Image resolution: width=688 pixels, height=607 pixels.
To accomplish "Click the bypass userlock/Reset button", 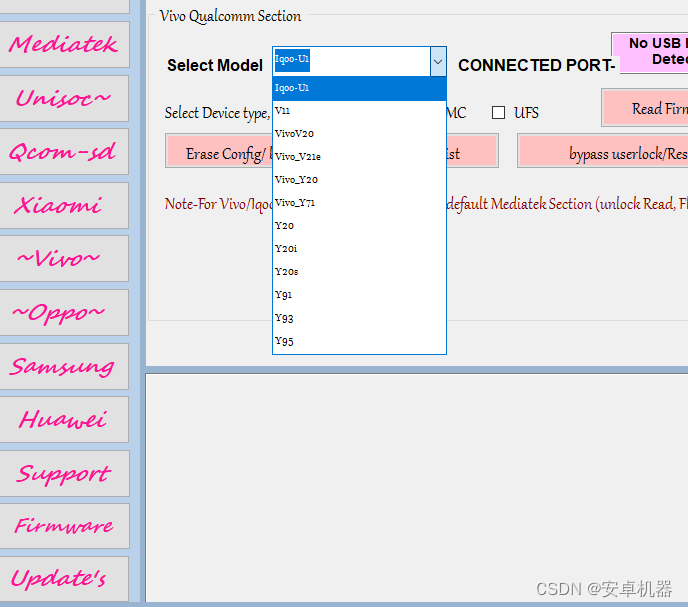I will 603,151.
